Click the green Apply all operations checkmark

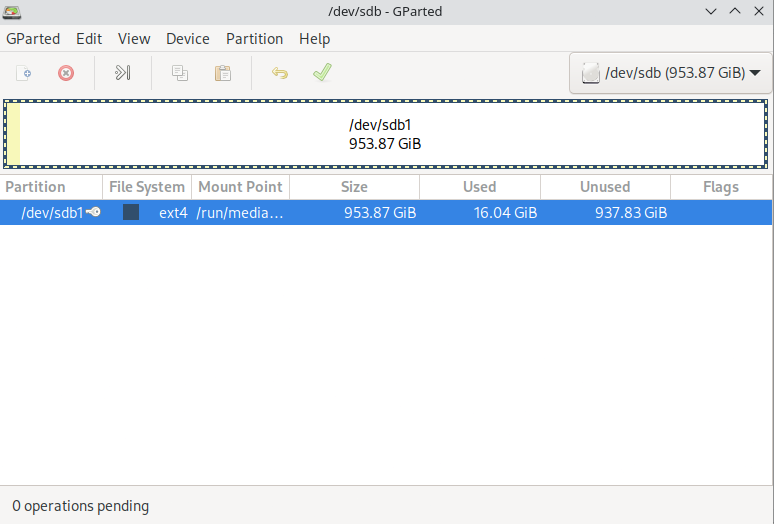click(322, 73)
